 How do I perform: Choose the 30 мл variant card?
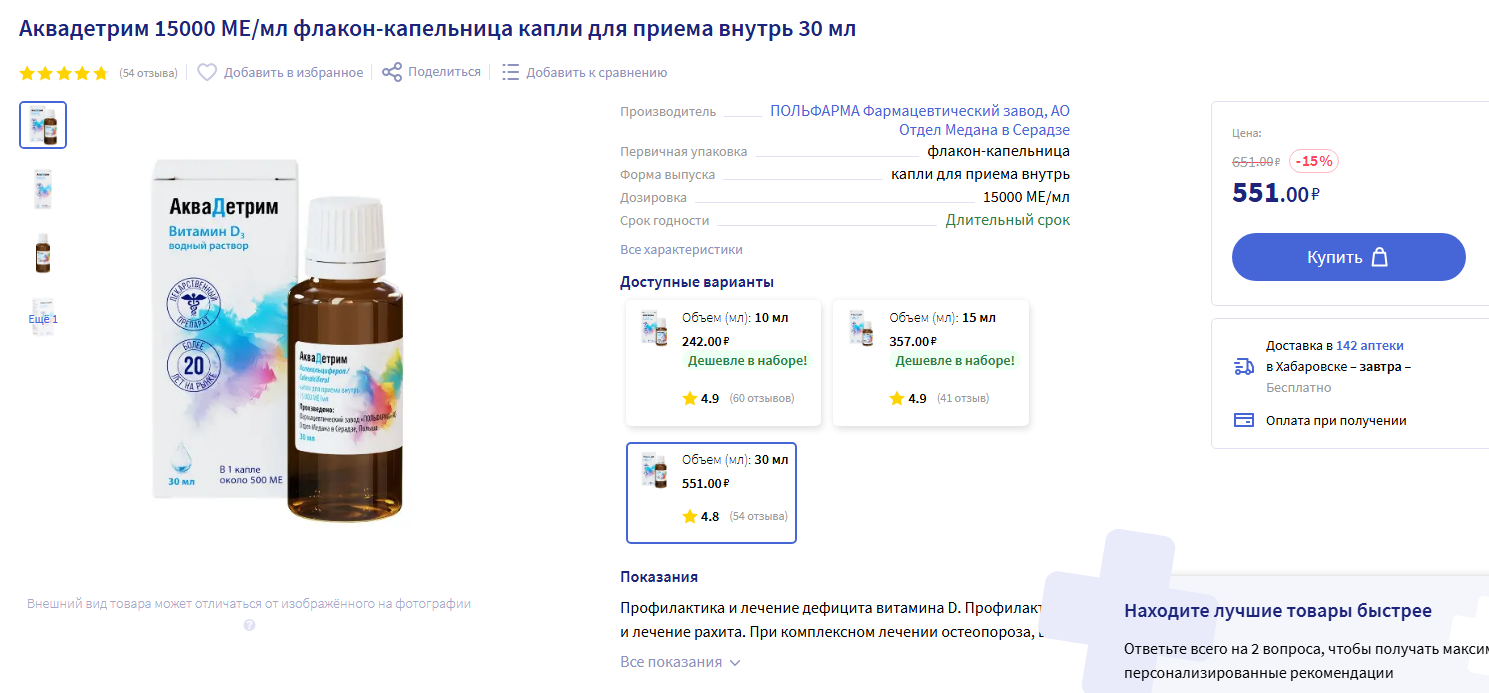pyautogui.click(x=711, y=493)
